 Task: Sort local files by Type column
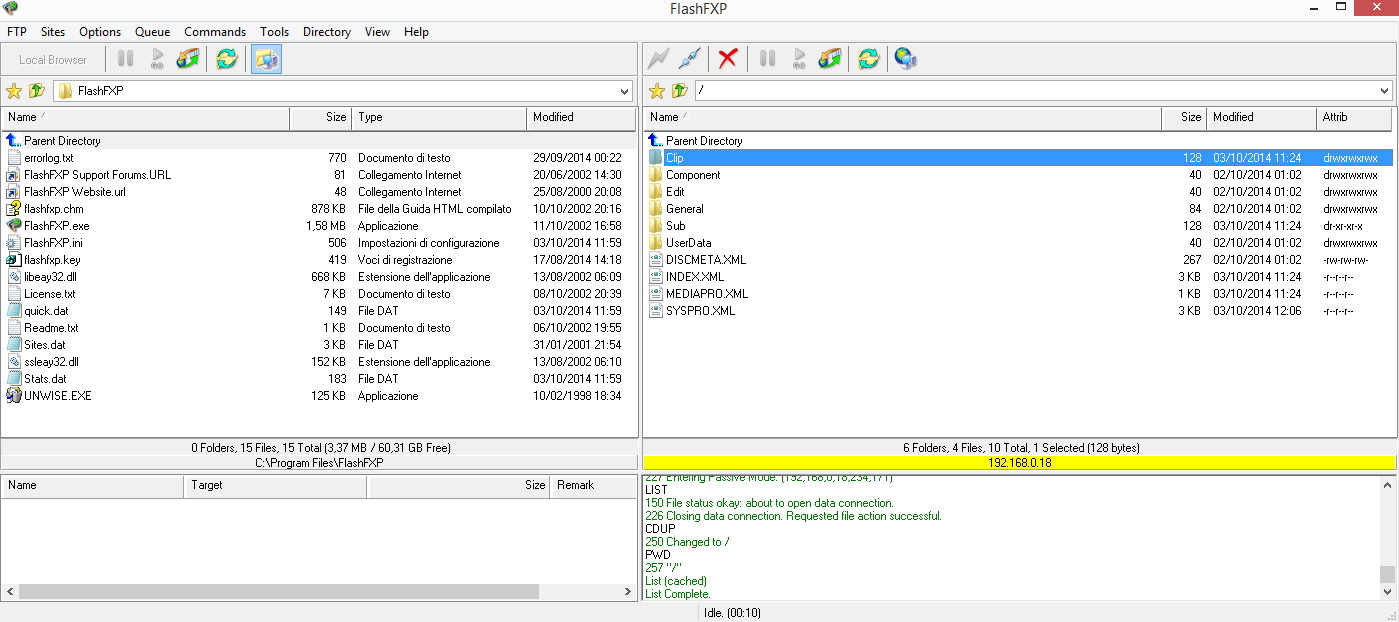coord(439,118)
